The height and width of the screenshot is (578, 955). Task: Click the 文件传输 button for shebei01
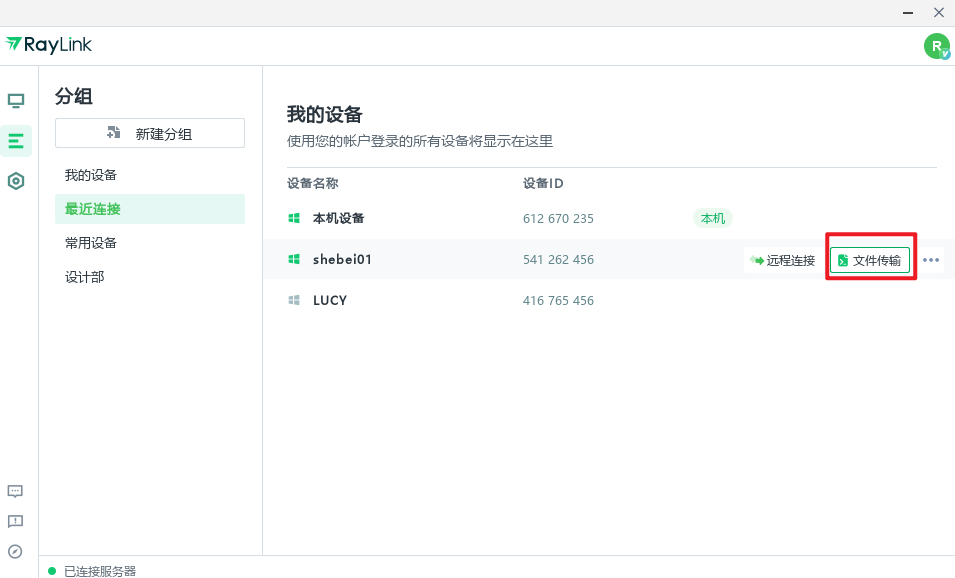(x=869, y=258)
